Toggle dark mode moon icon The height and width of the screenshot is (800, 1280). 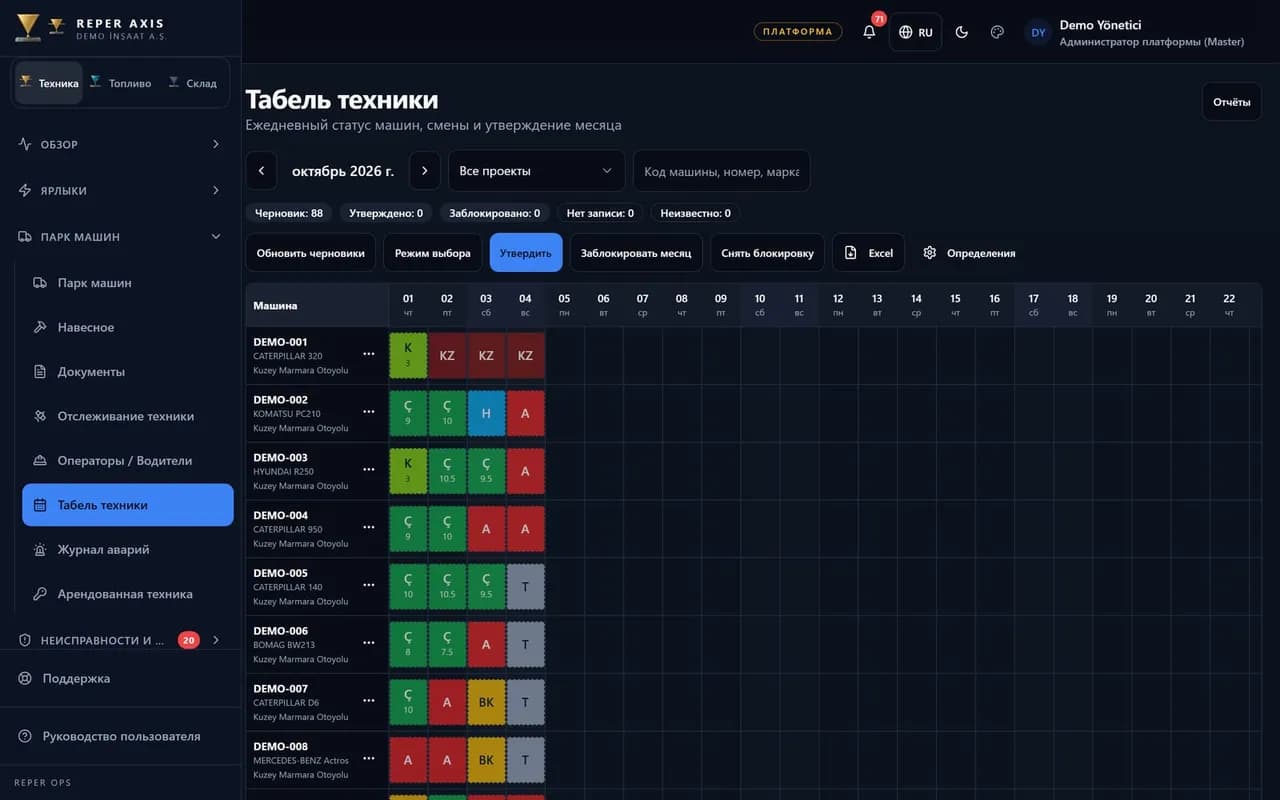pos(962,32)
